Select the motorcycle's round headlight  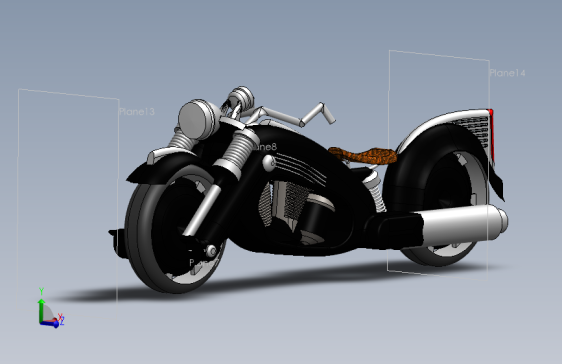tap(196, 119)
